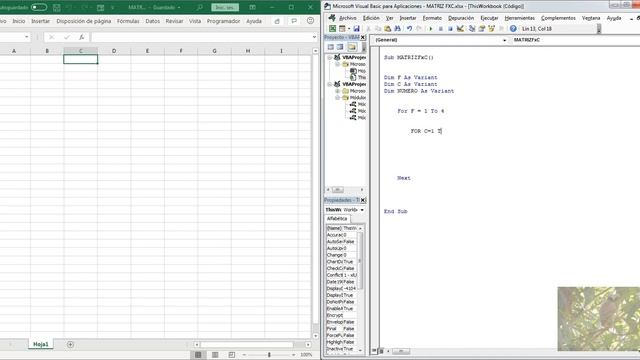Collapse the second VBAProject tree node

(330, 84)
